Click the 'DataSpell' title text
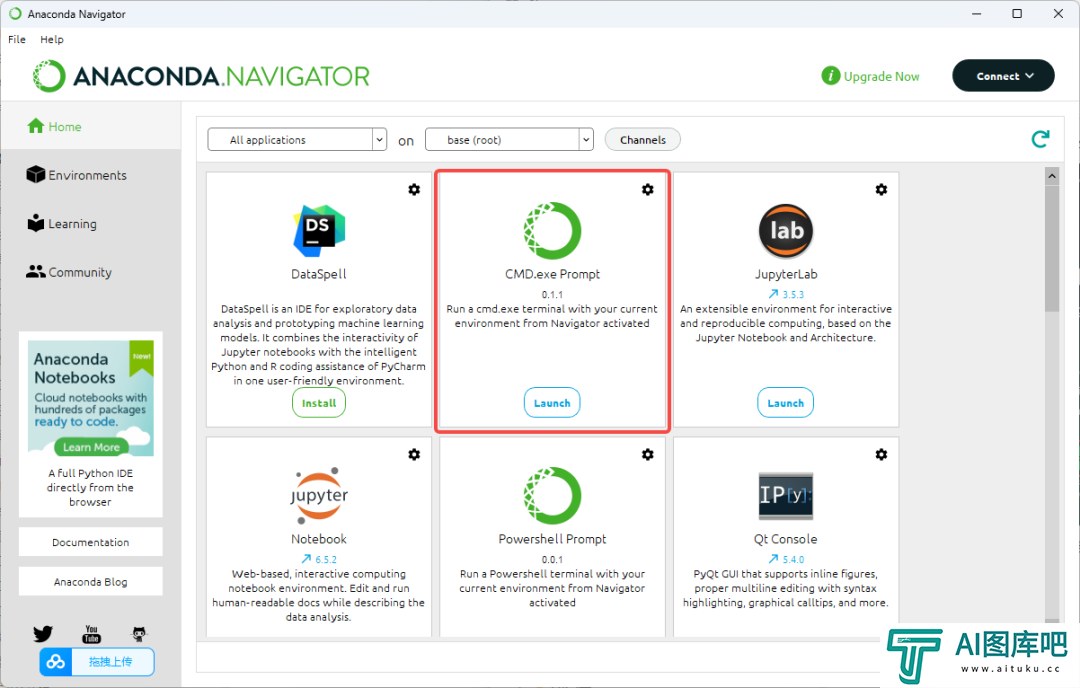 pos(319,274)
